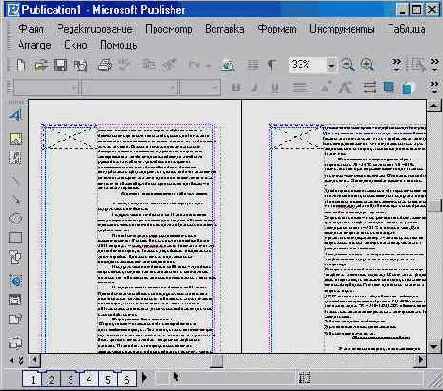Select the Picture Frame tool
Image resolution: width=443 pixels, height=391 pixels.
[x=15, y=138]
